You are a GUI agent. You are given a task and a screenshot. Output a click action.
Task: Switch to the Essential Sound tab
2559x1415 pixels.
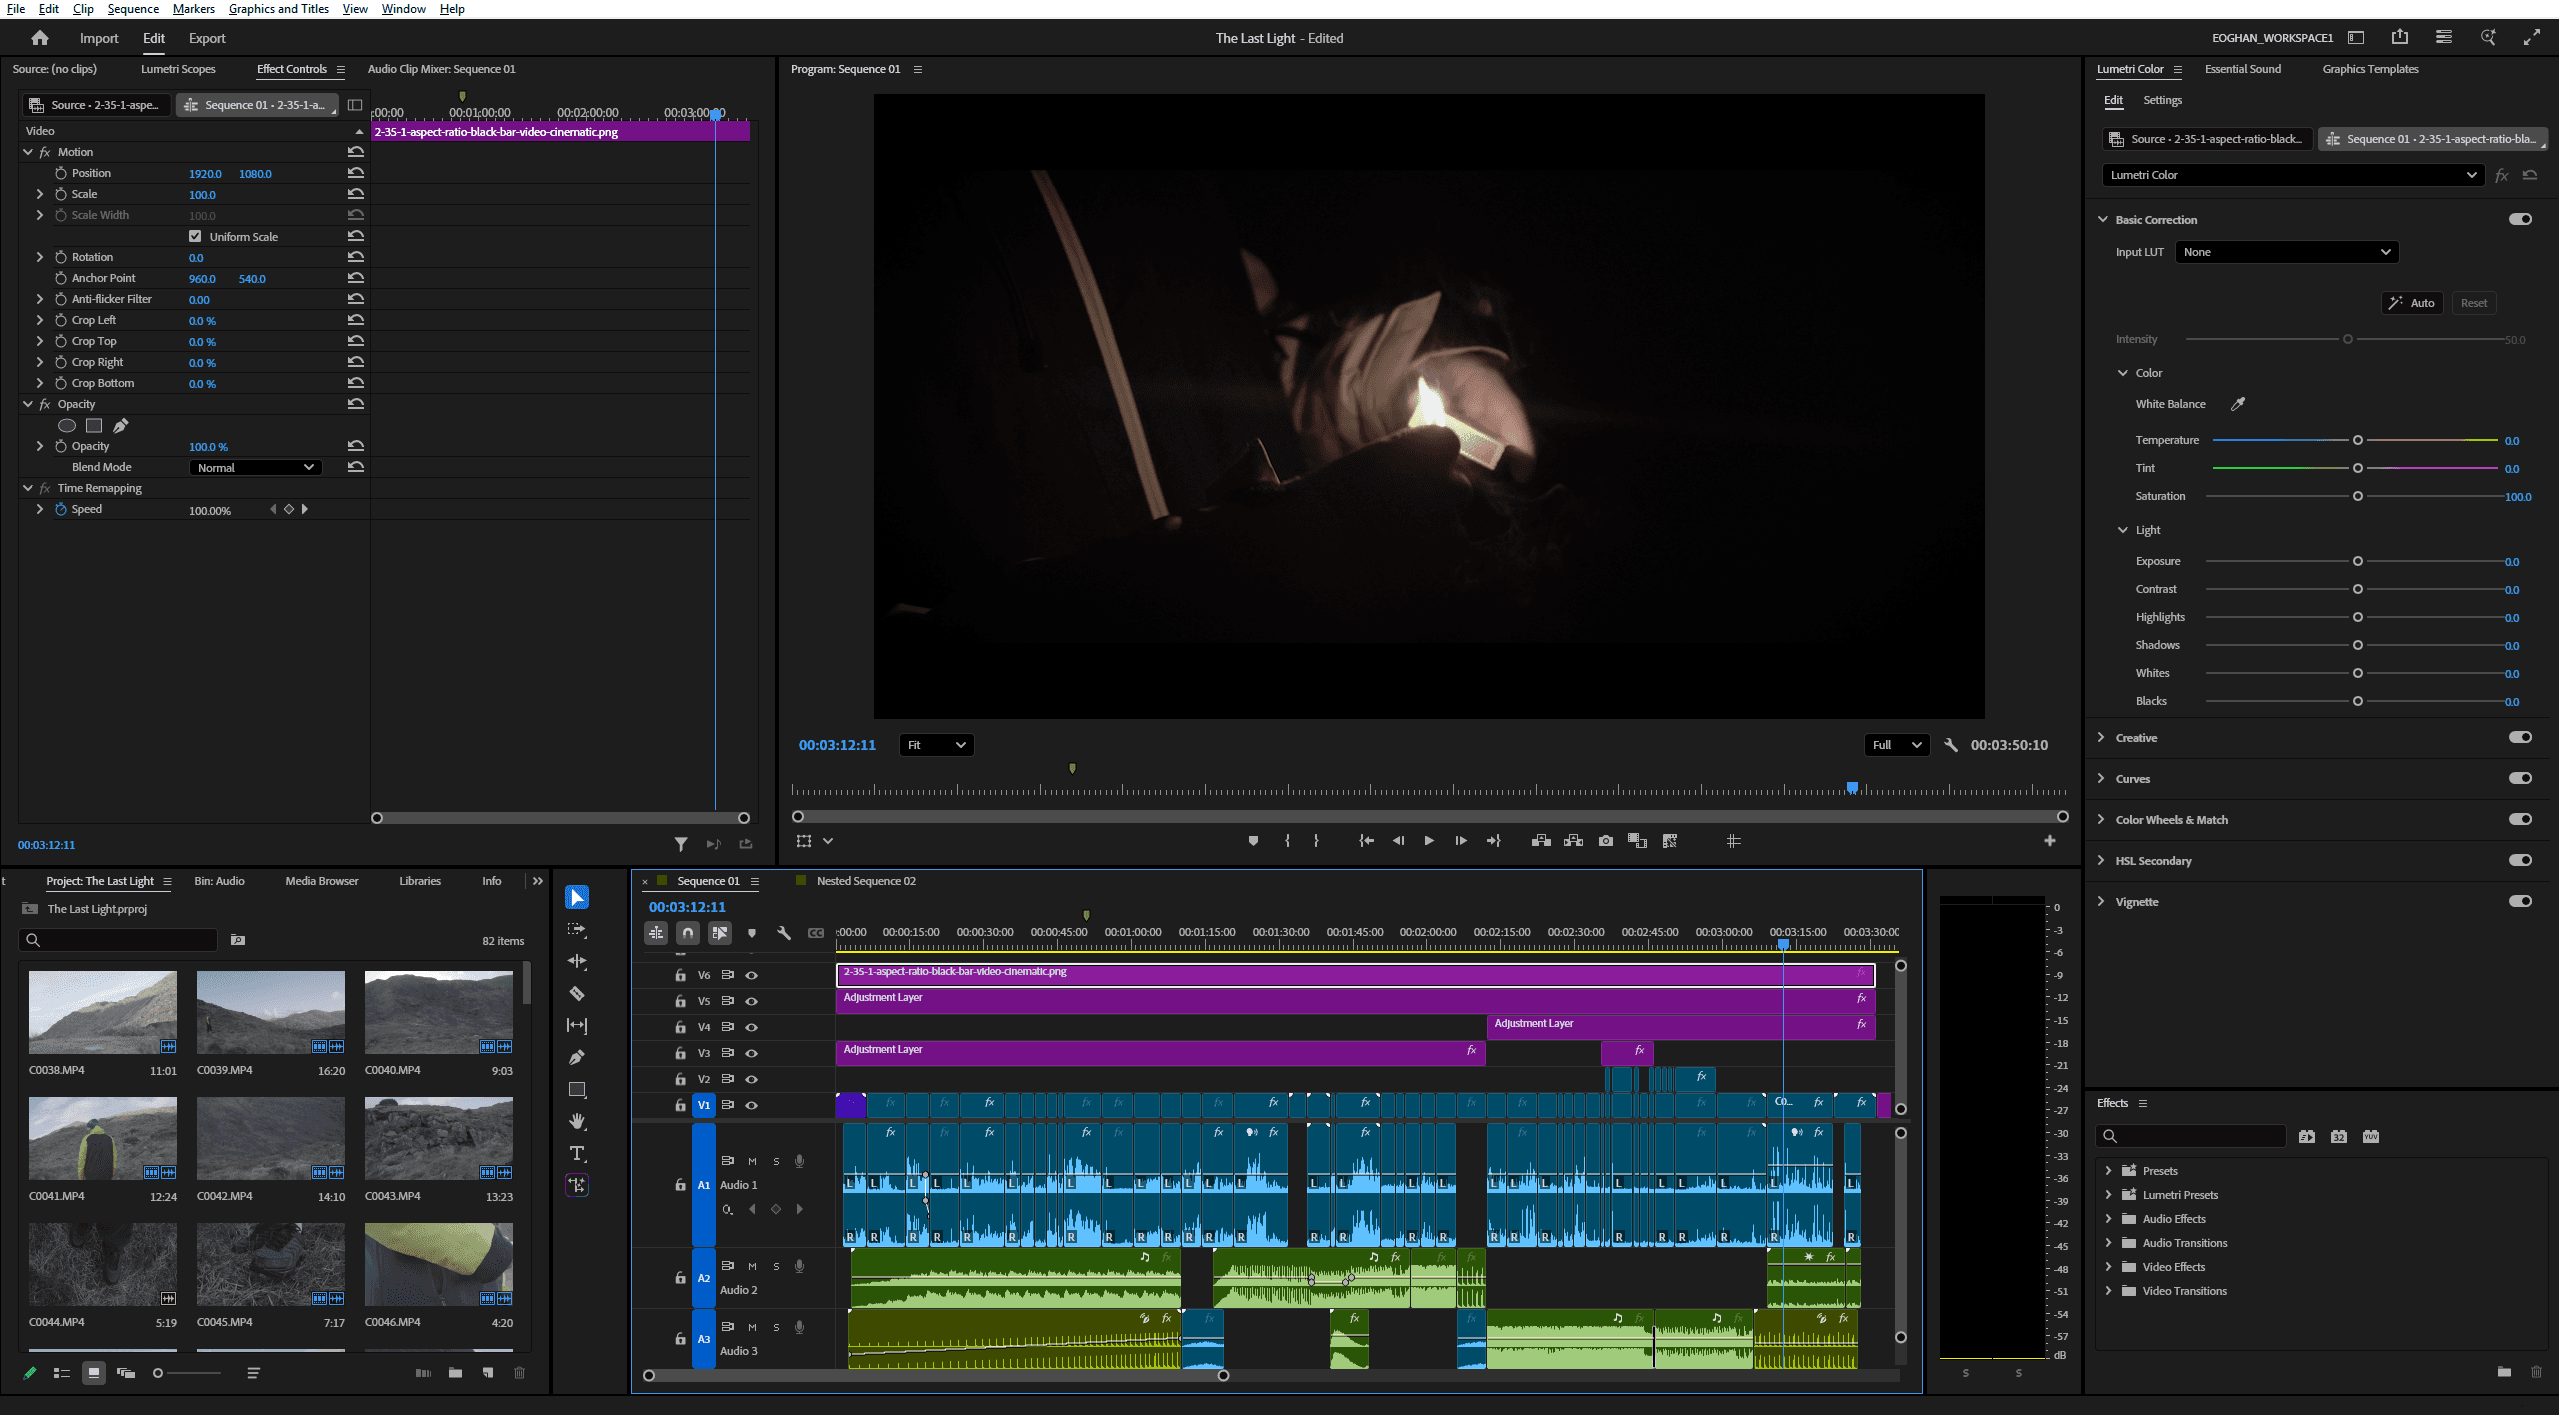pyautogui.click(x=2242, y=69)
